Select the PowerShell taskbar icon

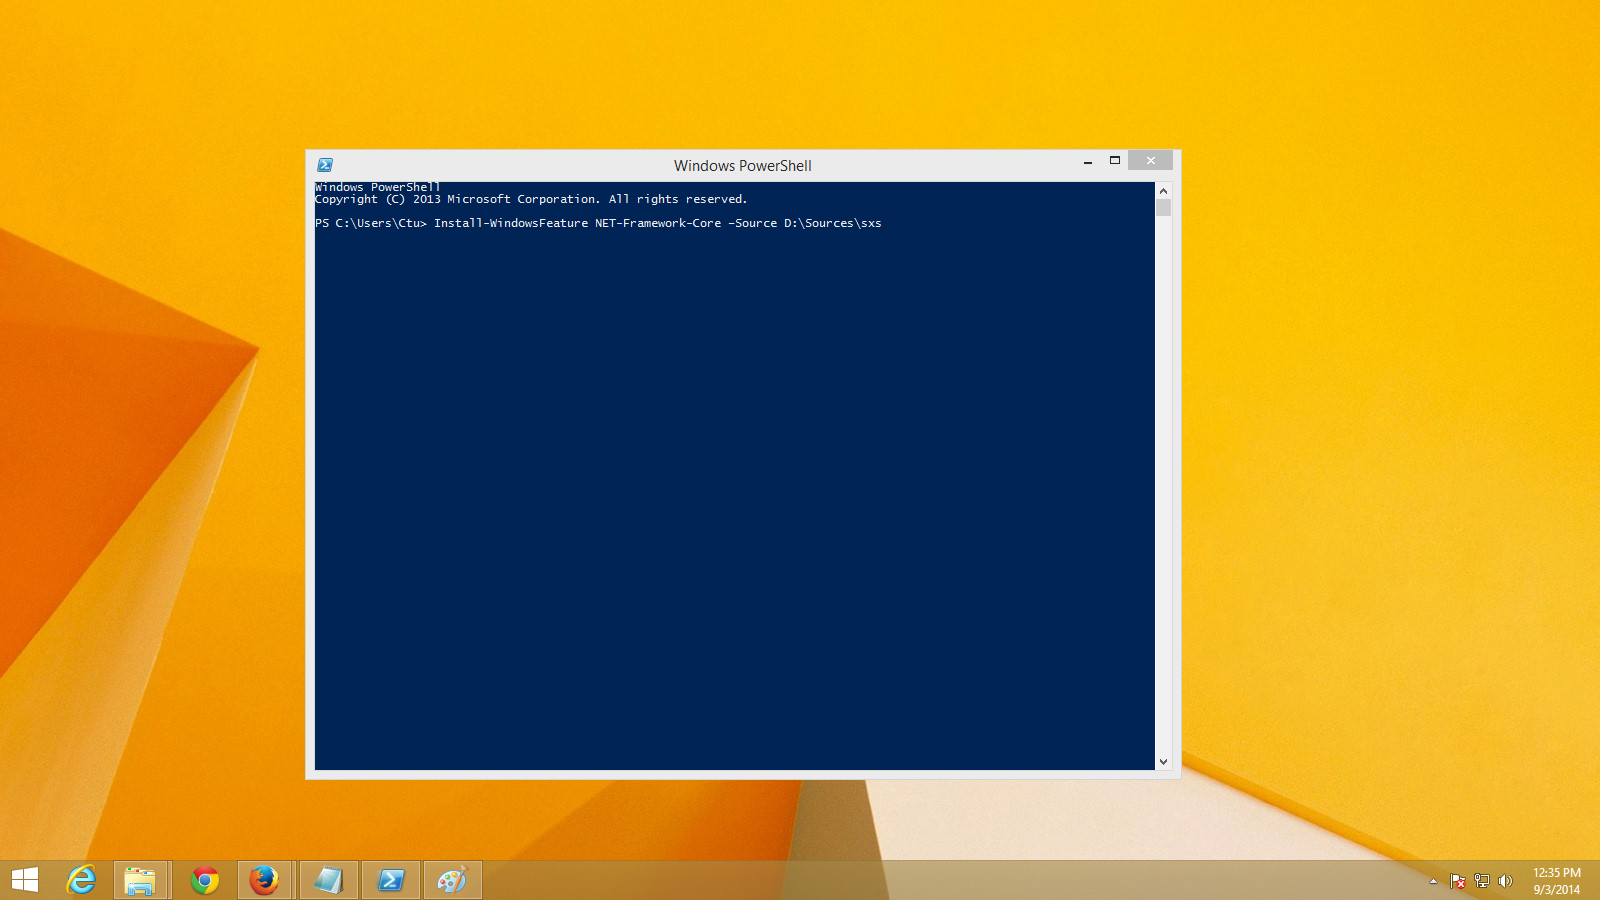[391, 880]
